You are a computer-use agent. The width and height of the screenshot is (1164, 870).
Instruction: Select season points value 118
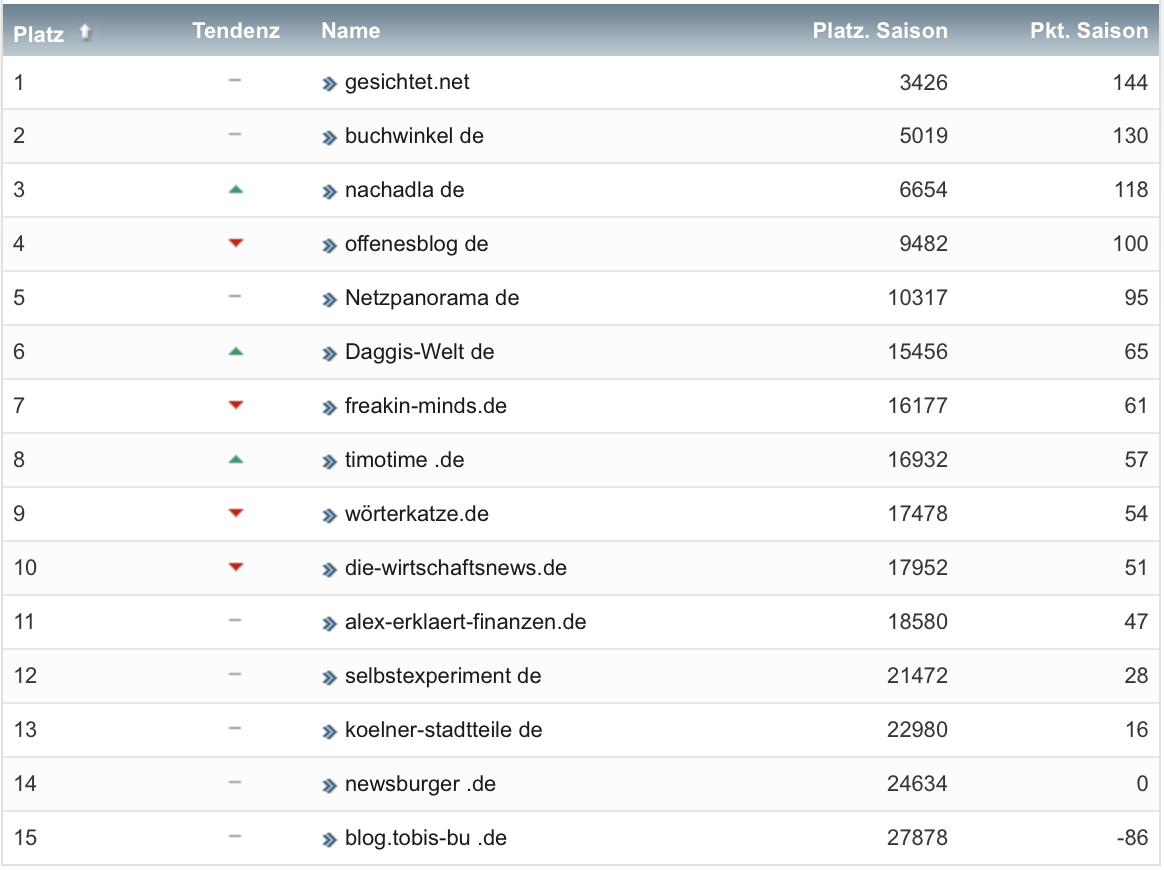[1131, 190]
